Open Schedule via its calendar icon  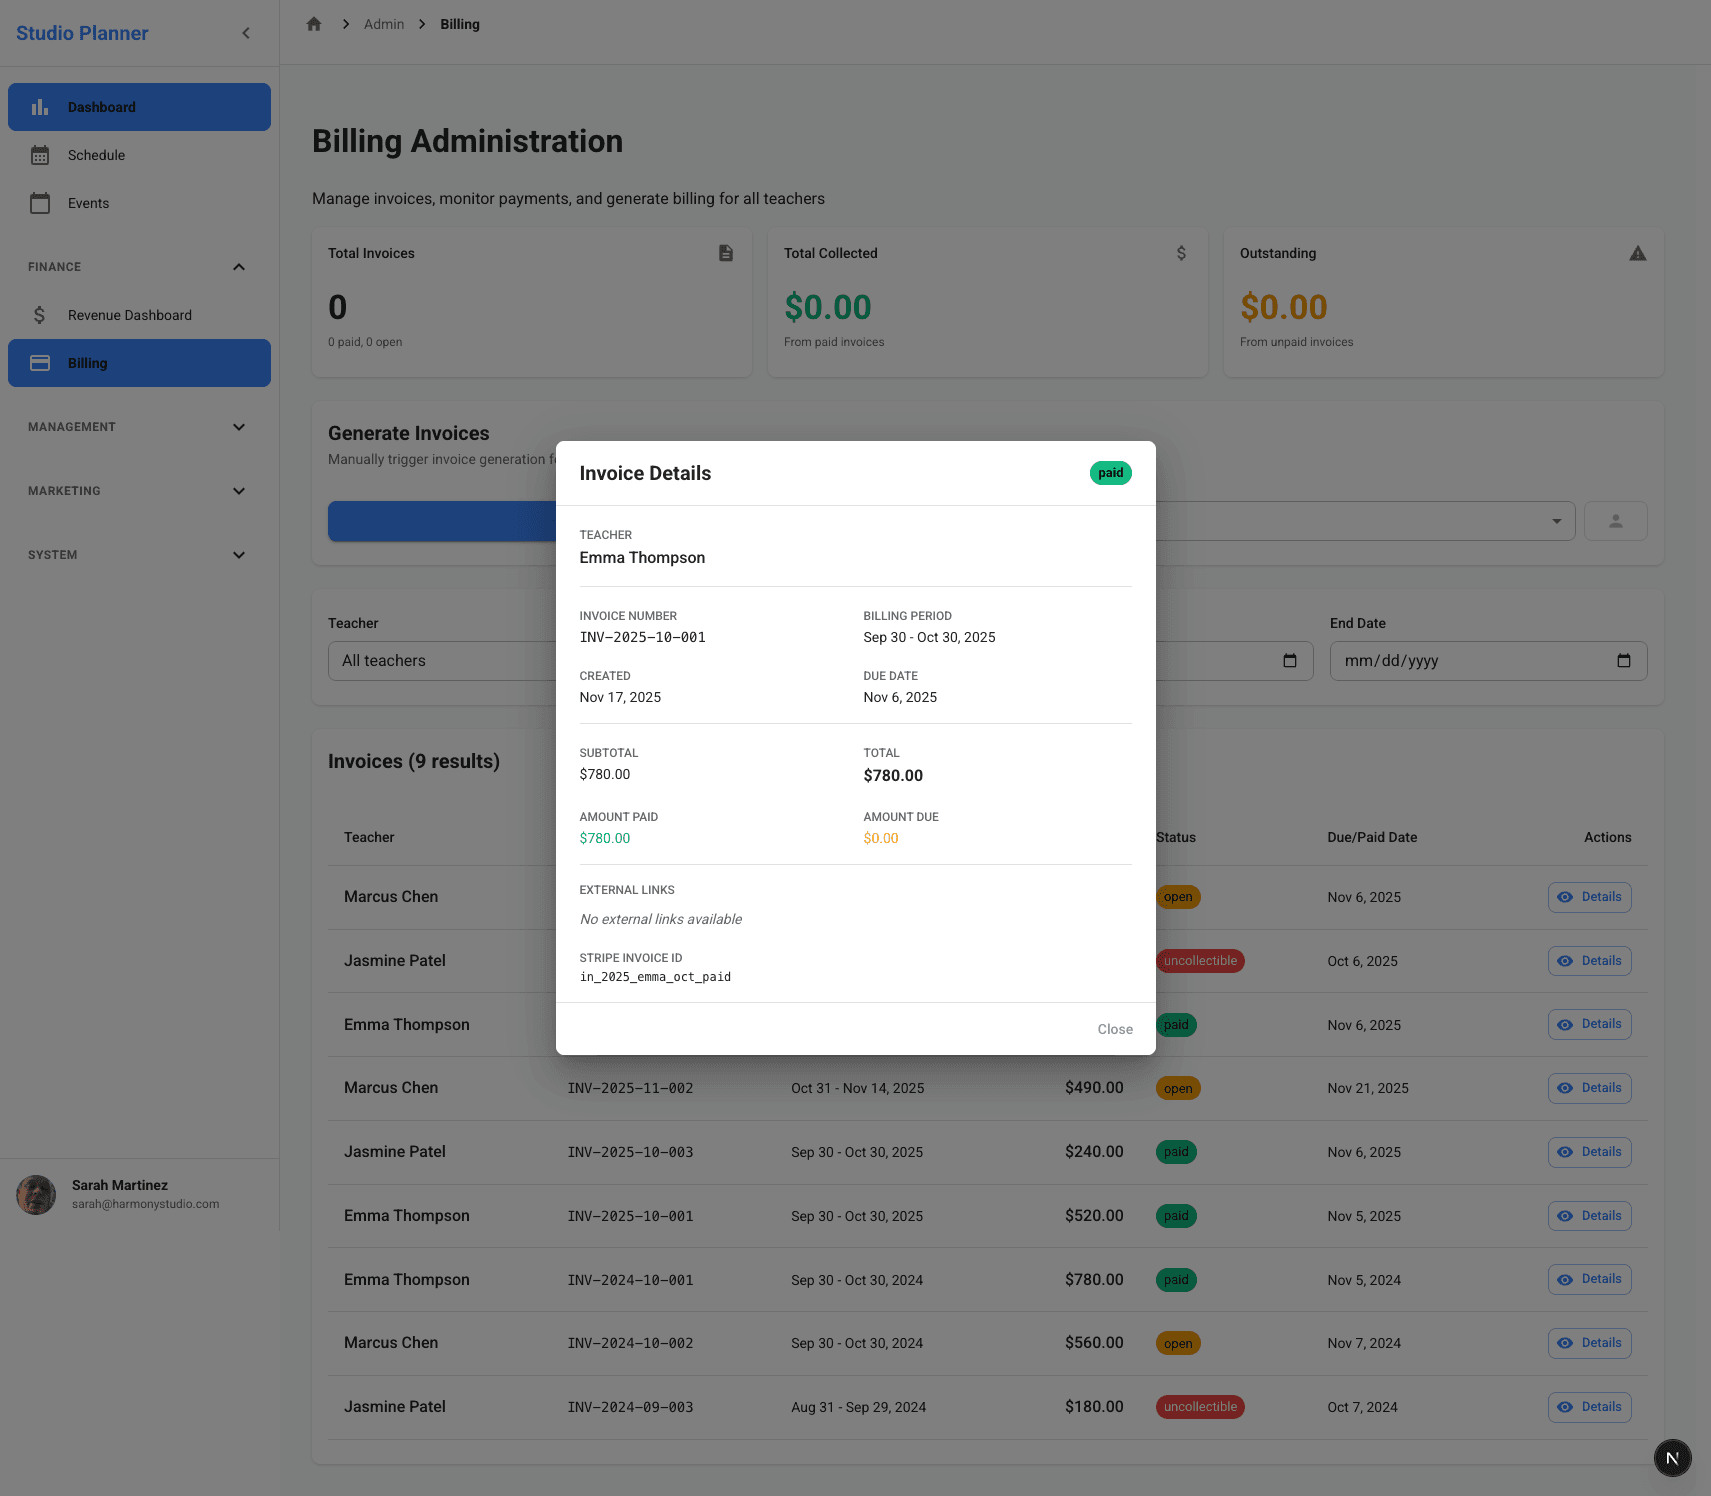coord(40,155)
